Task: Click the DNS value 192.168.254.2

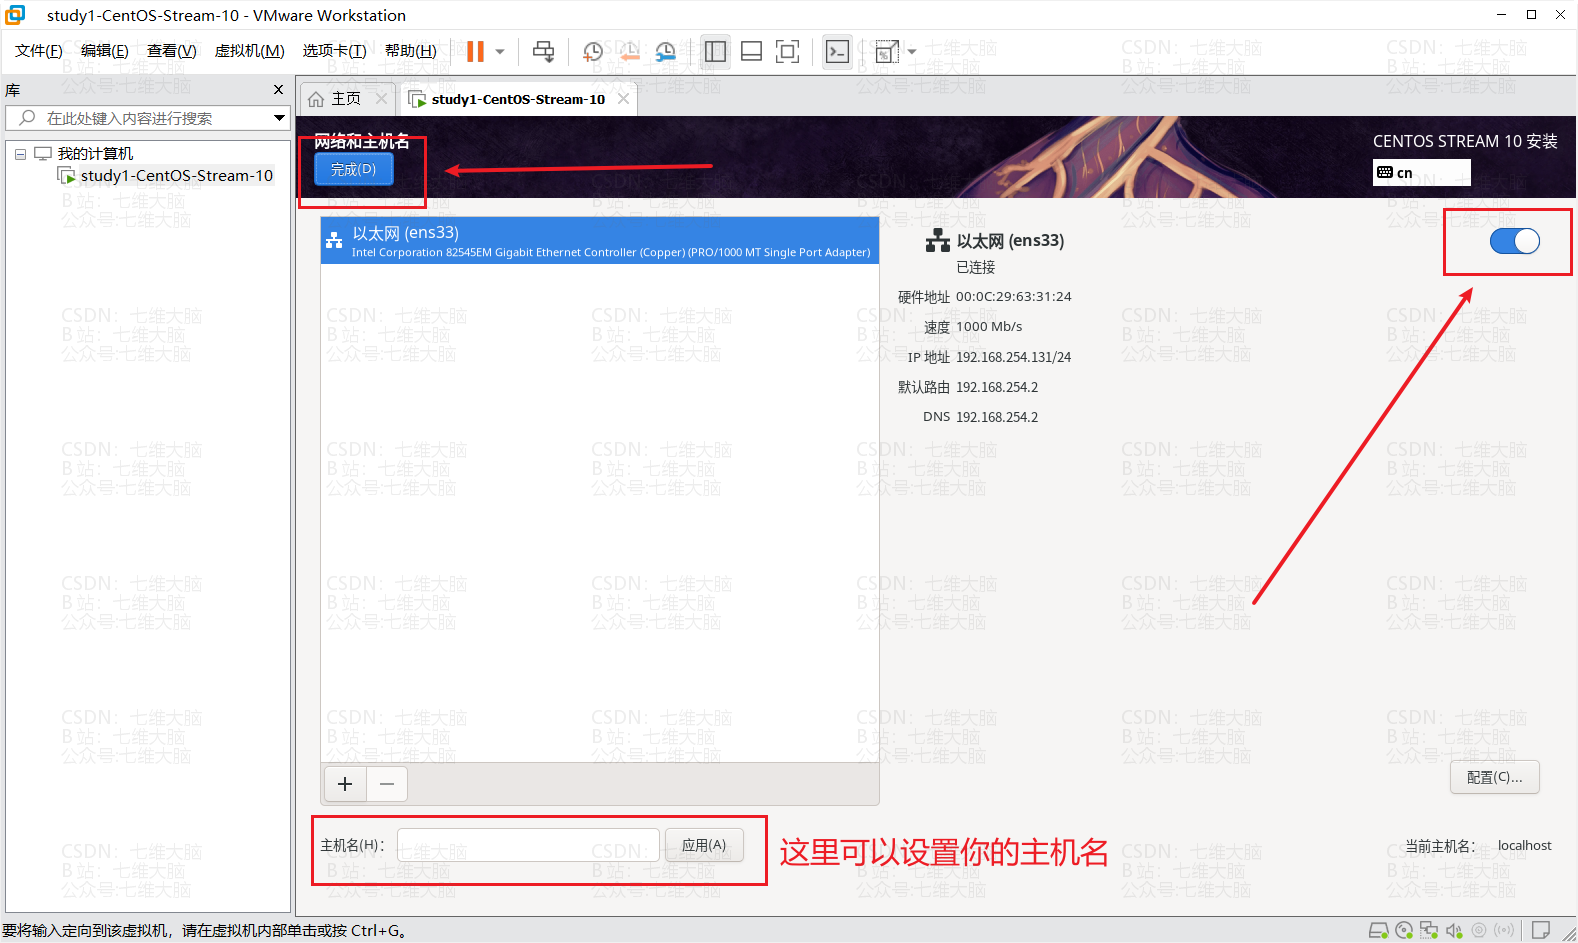Action: (997, 417)
